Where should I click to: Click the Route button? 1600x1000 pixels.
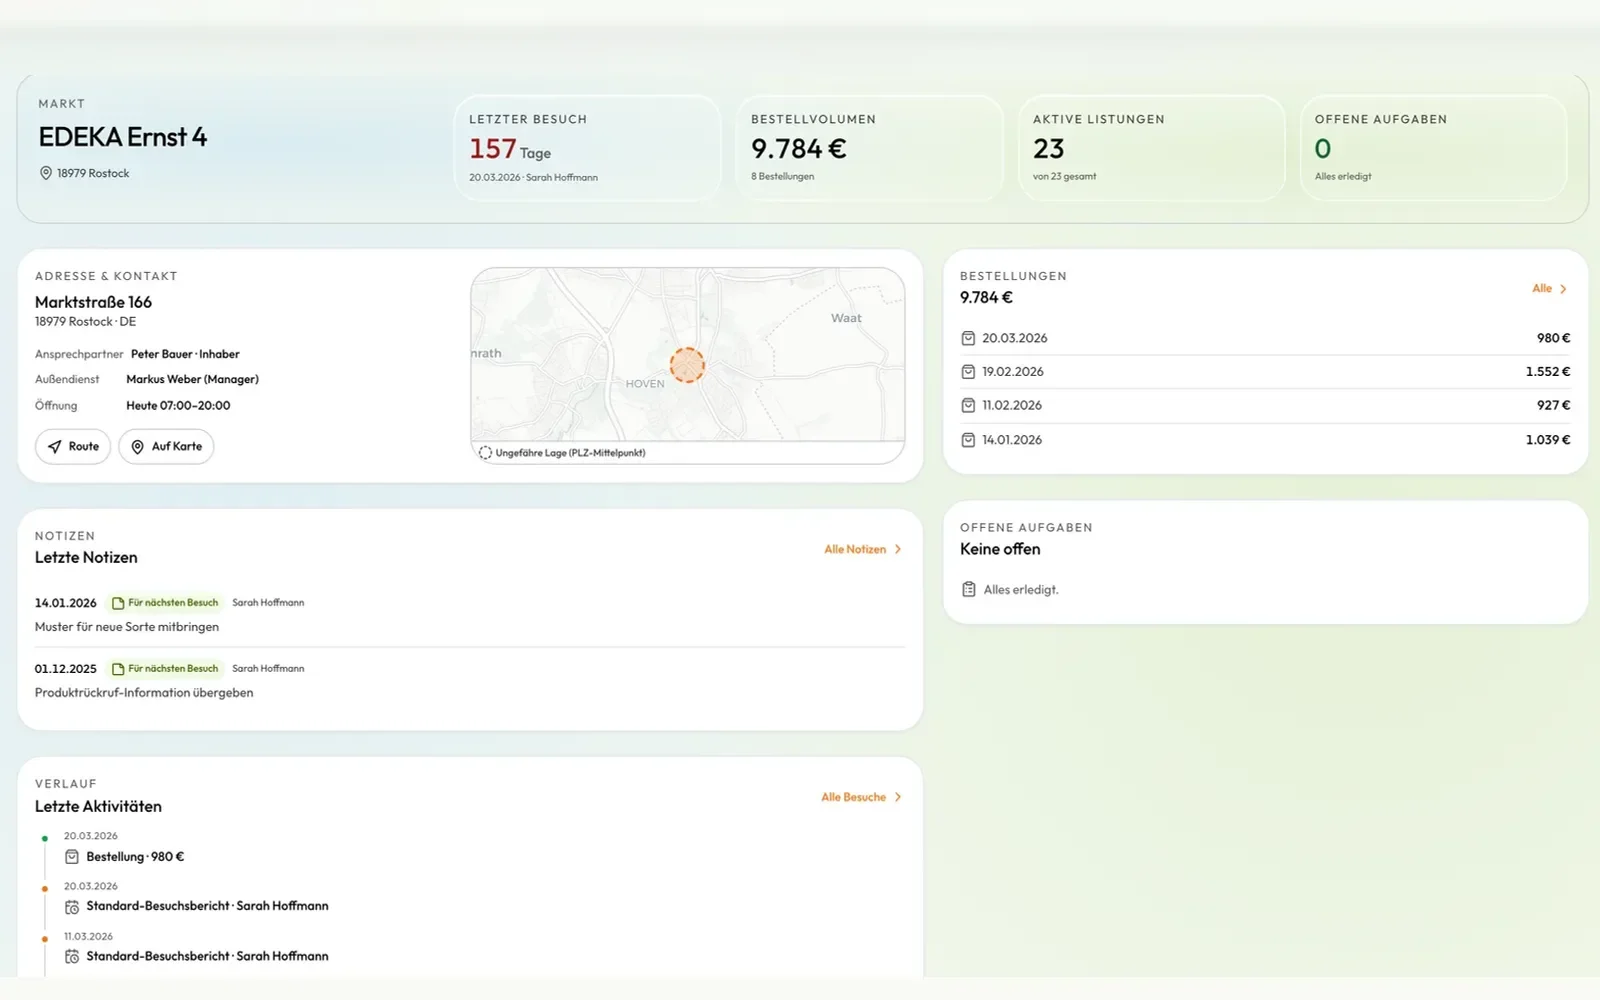[73, 446]
